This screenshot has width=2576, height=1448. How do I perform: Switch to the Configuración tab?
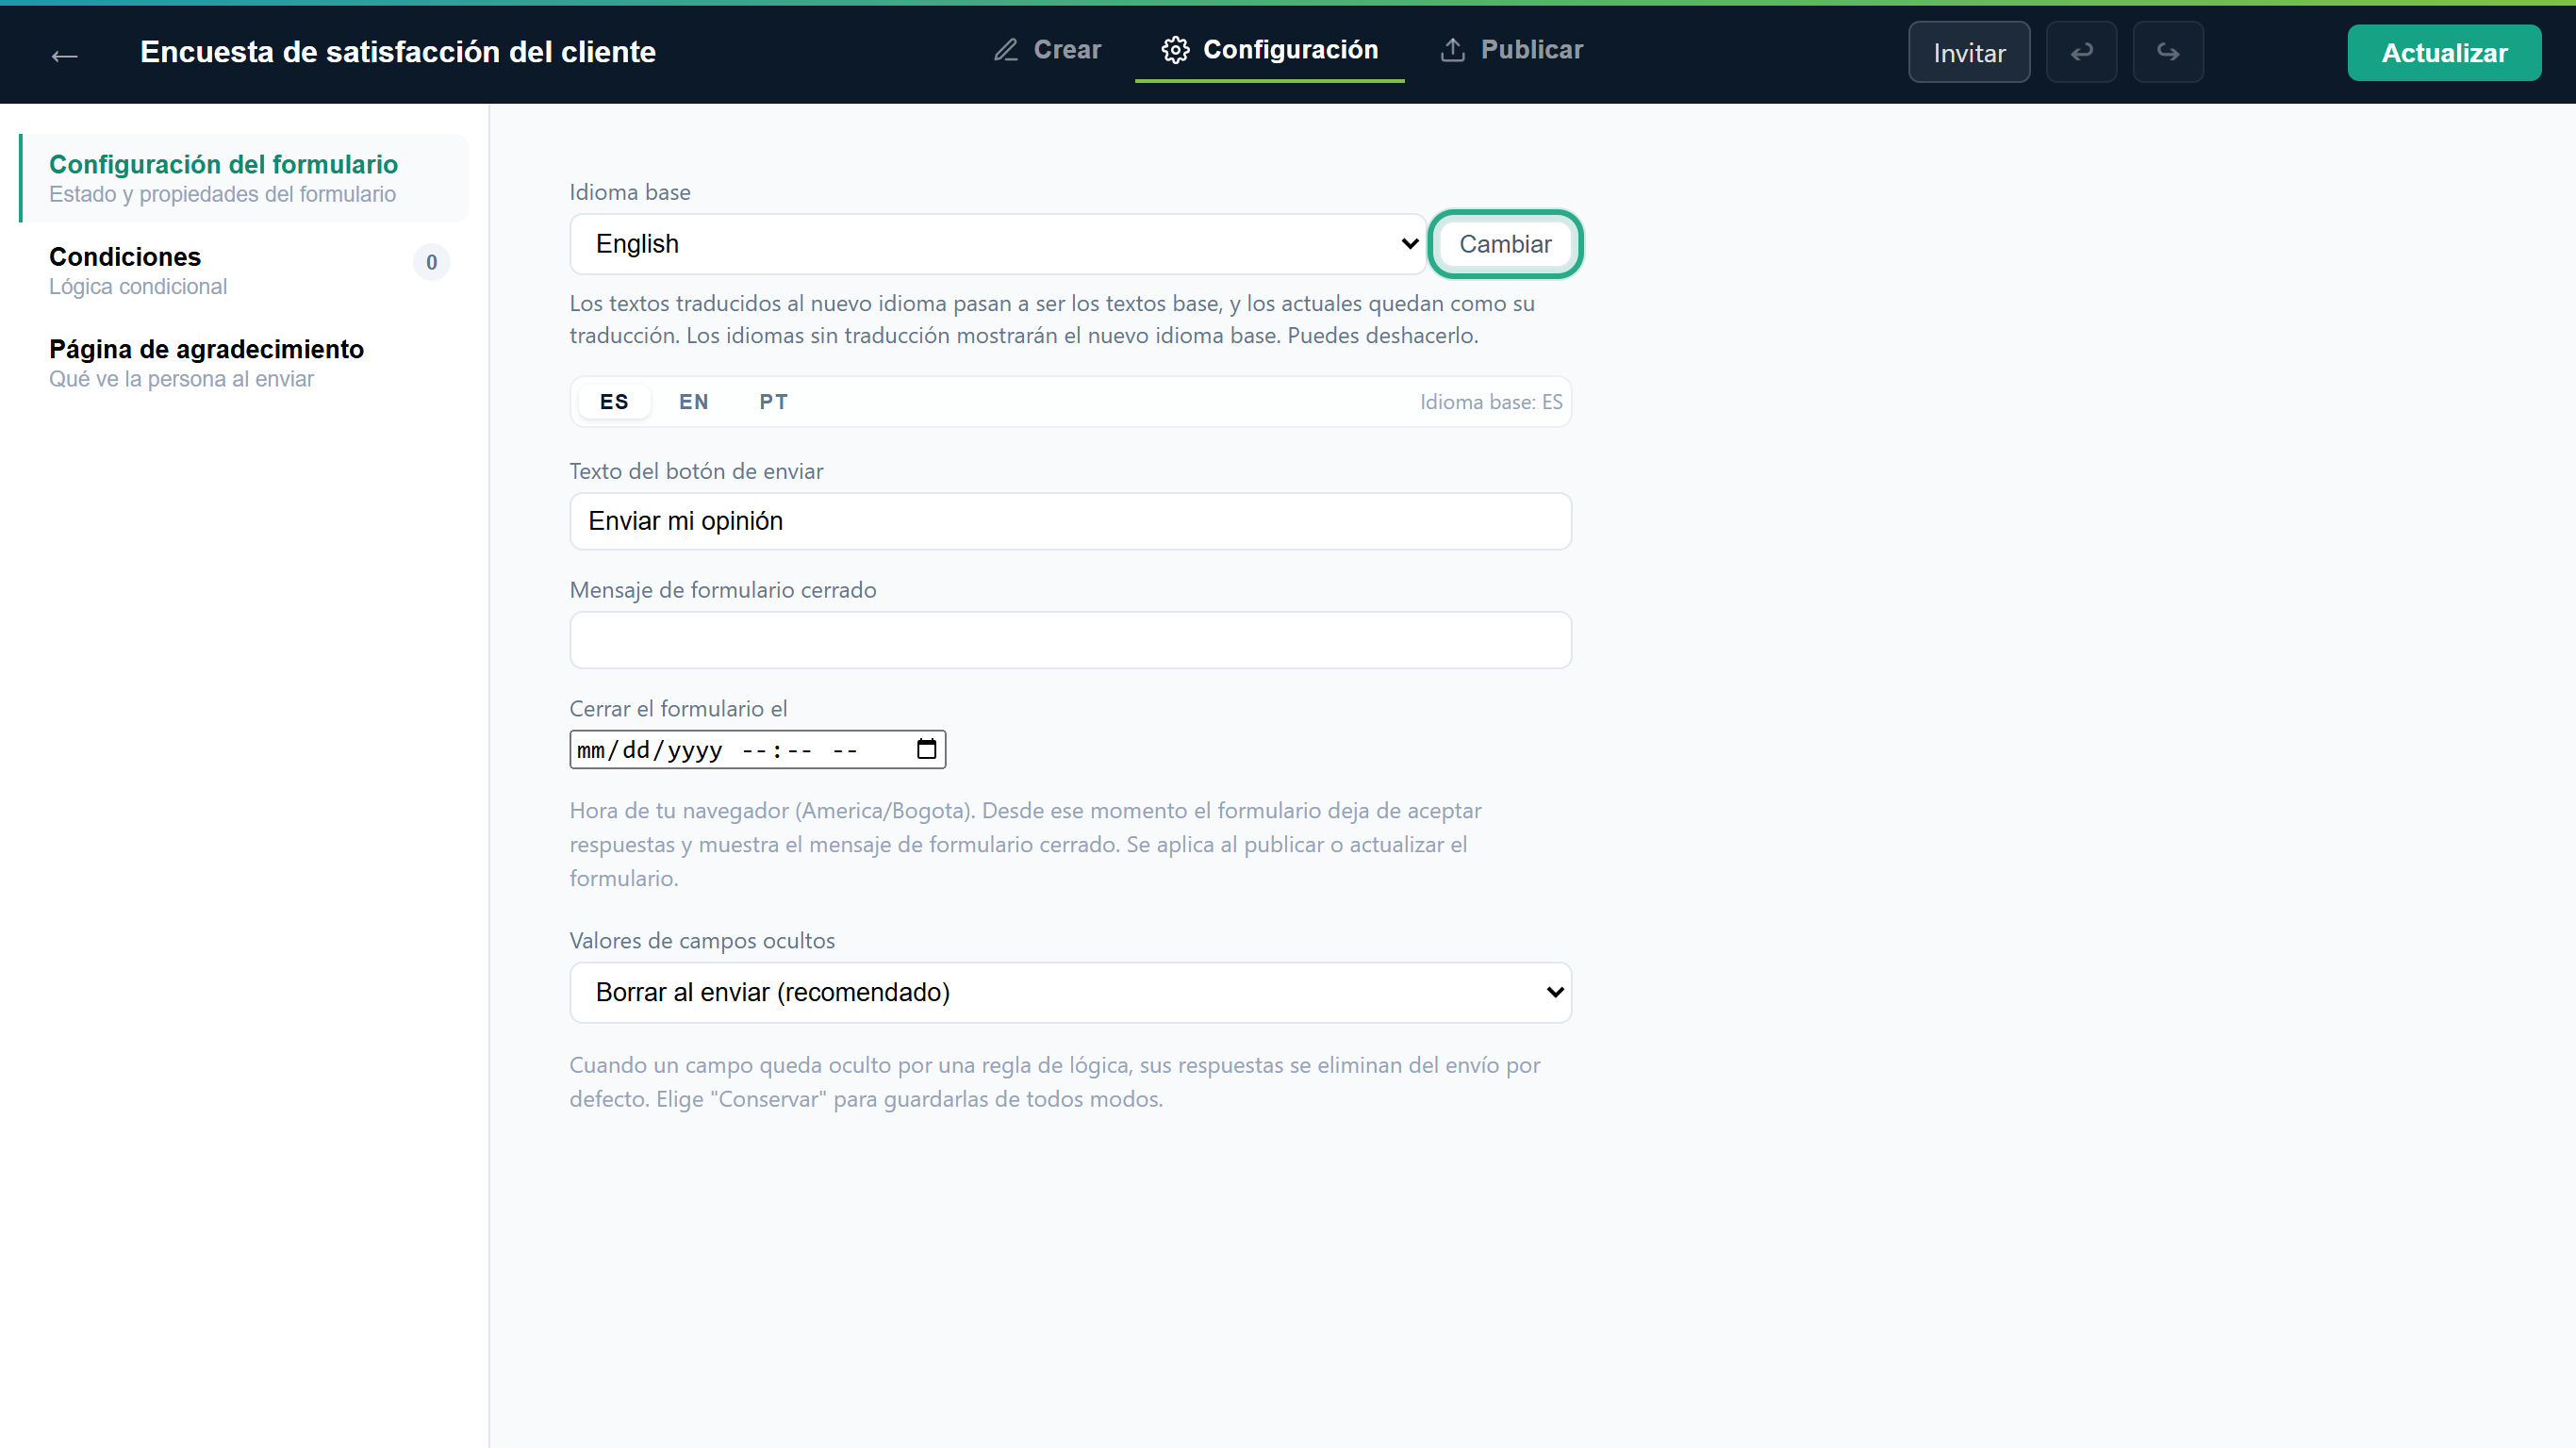pyautogui.click(x=1269, y=50)
